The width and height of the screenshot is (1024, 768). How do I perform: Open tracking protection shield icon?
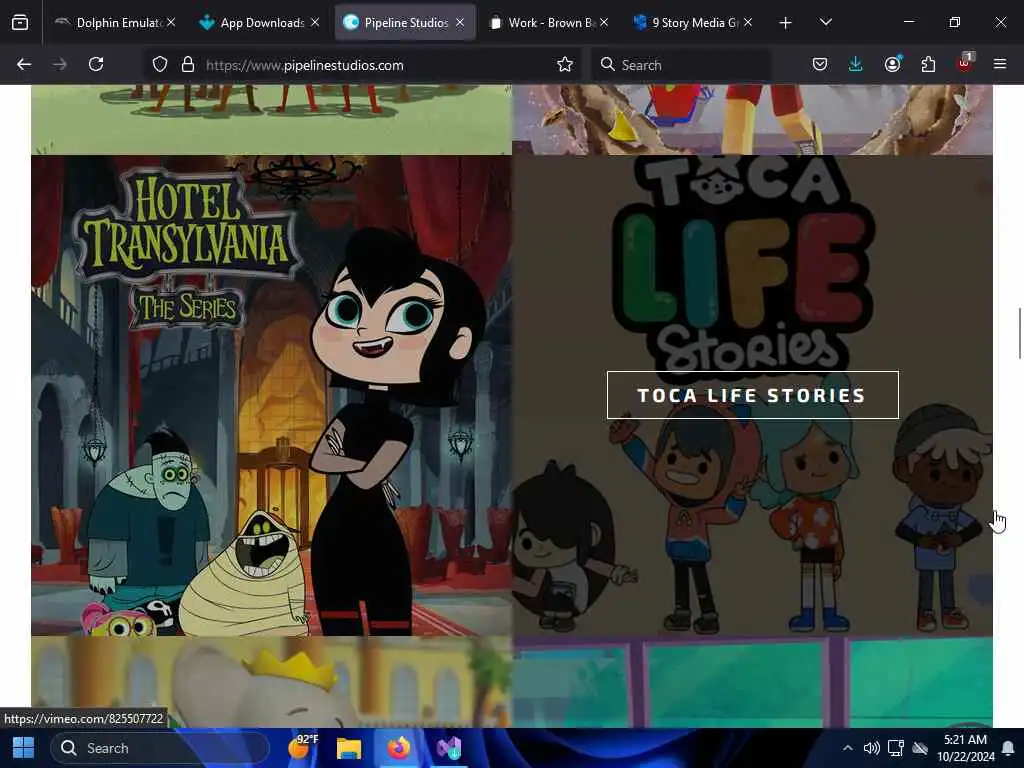[160, 65]
